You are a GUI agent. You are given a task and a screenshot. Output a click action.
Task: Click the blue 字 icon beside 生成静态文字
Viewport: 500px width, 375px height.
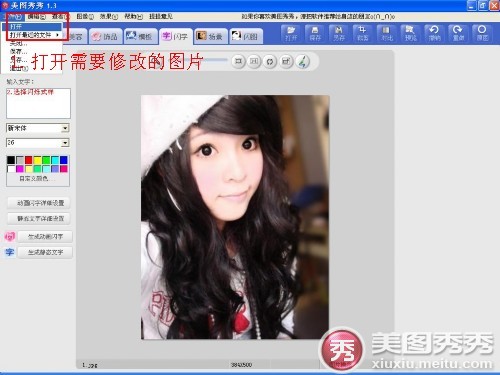10,252
